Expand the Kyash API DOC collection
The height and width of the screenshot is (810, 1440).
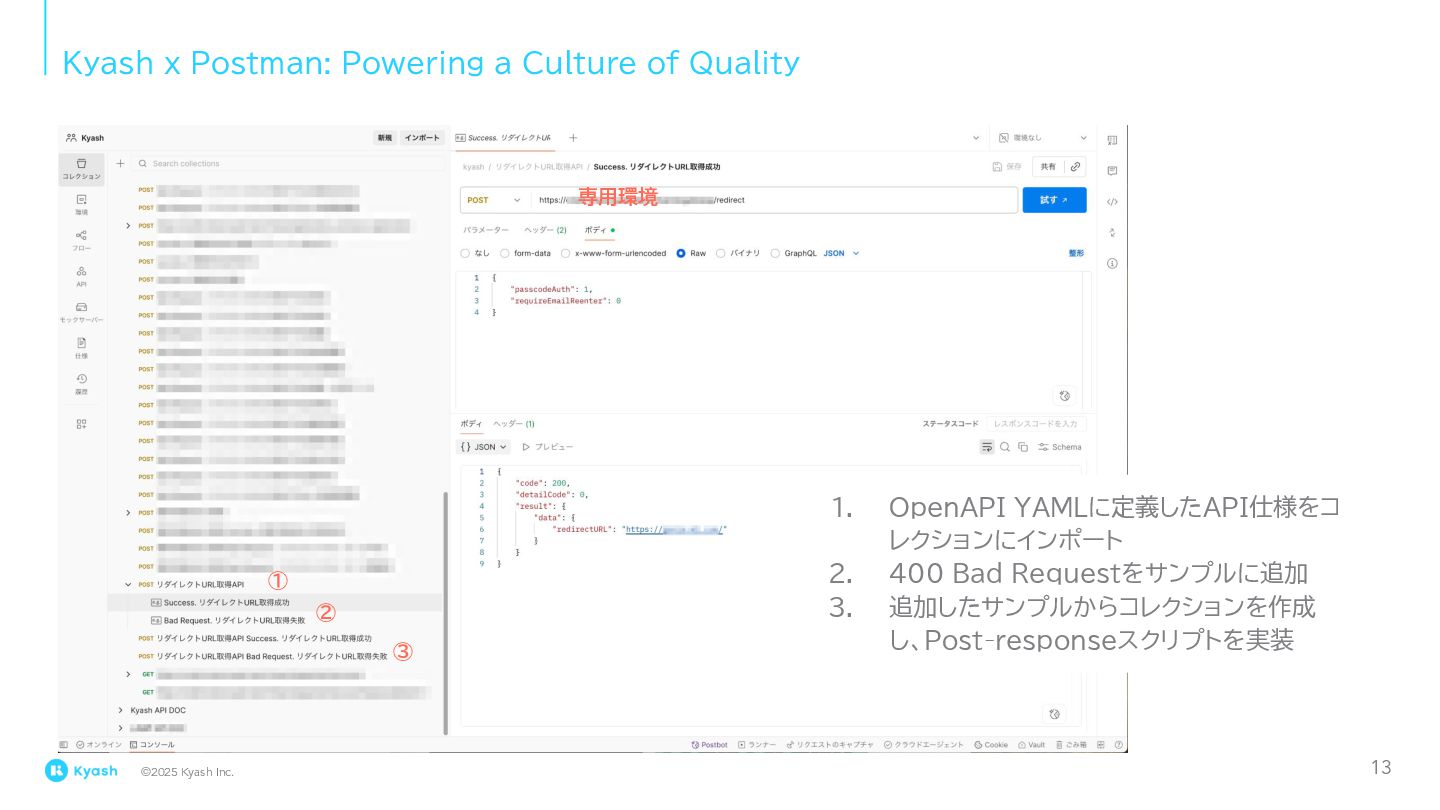(x=121, y=711)
